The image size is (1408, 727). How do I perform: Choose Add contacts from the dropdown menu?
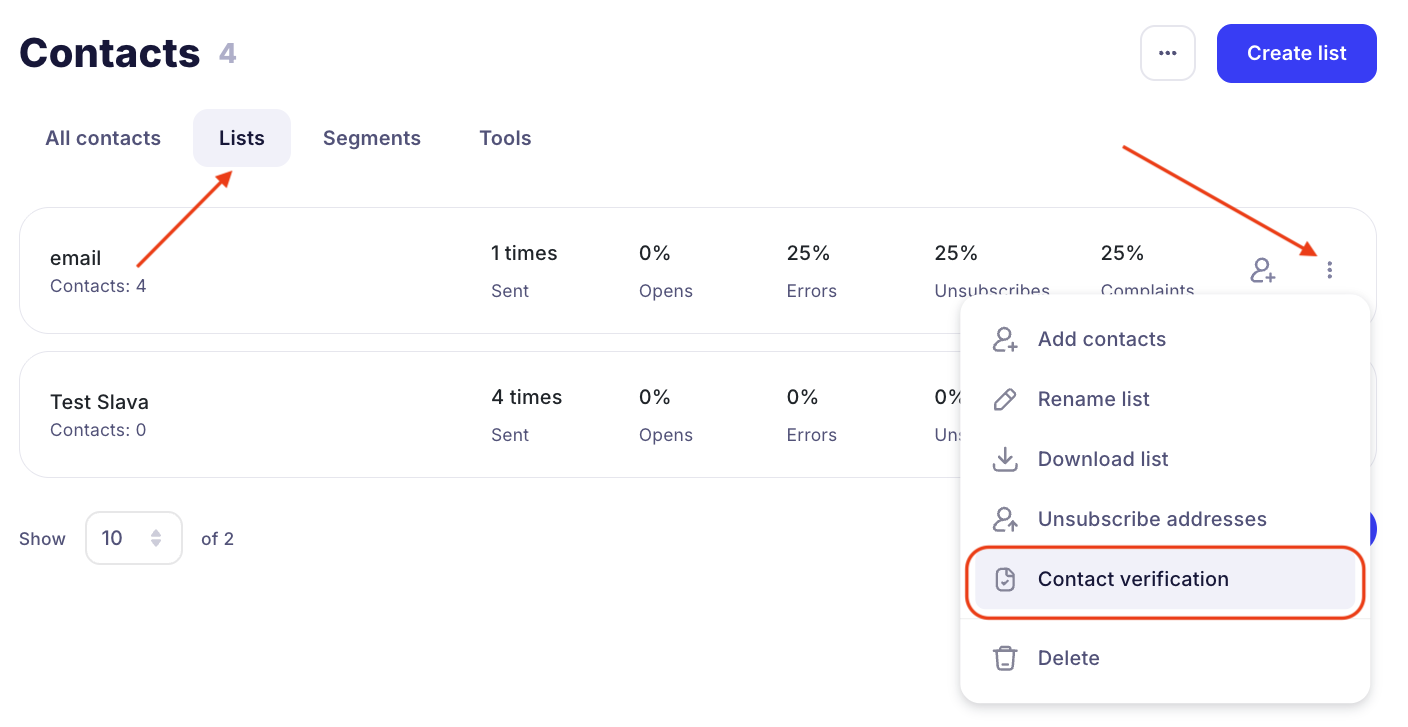coord(1101,339)
